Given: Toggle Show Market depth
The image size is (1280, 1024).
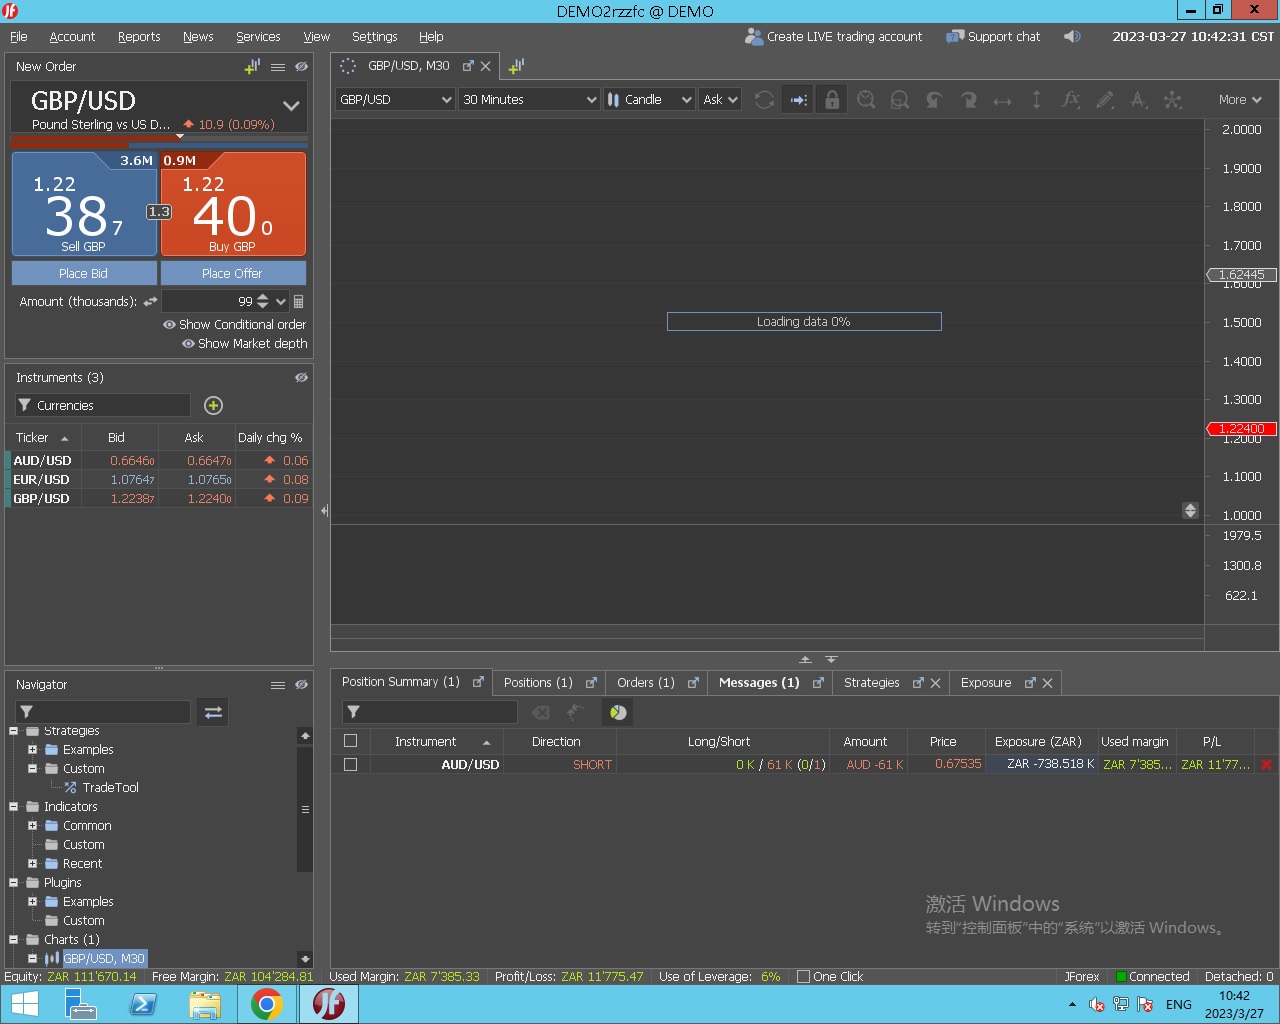Looking at the screenshot, I should click(x=245, y=344).
